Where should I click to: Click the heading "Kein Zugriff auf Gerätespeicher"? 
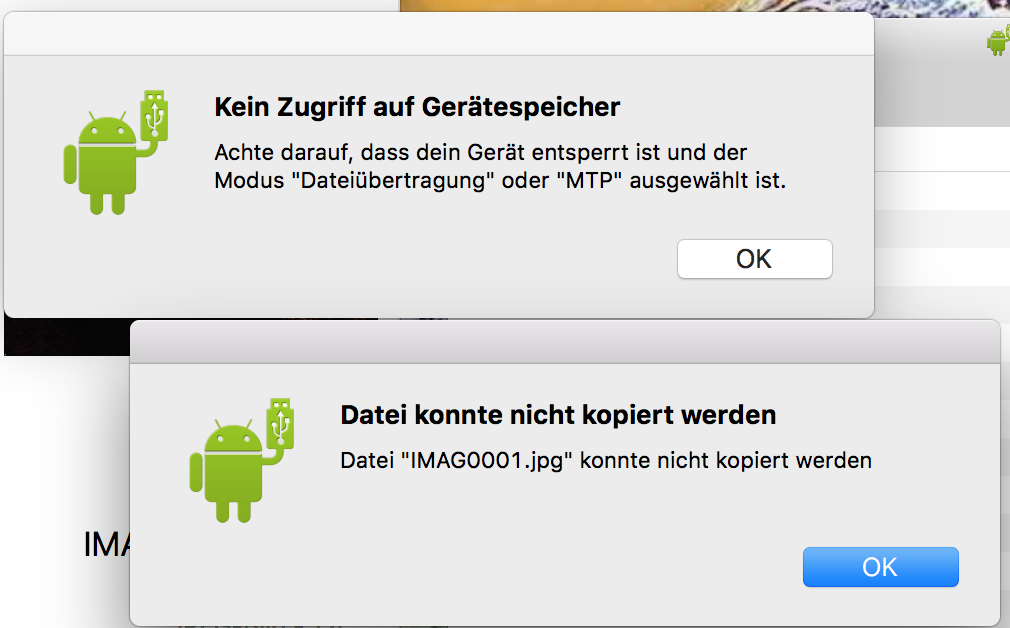[x=417, y=107]
